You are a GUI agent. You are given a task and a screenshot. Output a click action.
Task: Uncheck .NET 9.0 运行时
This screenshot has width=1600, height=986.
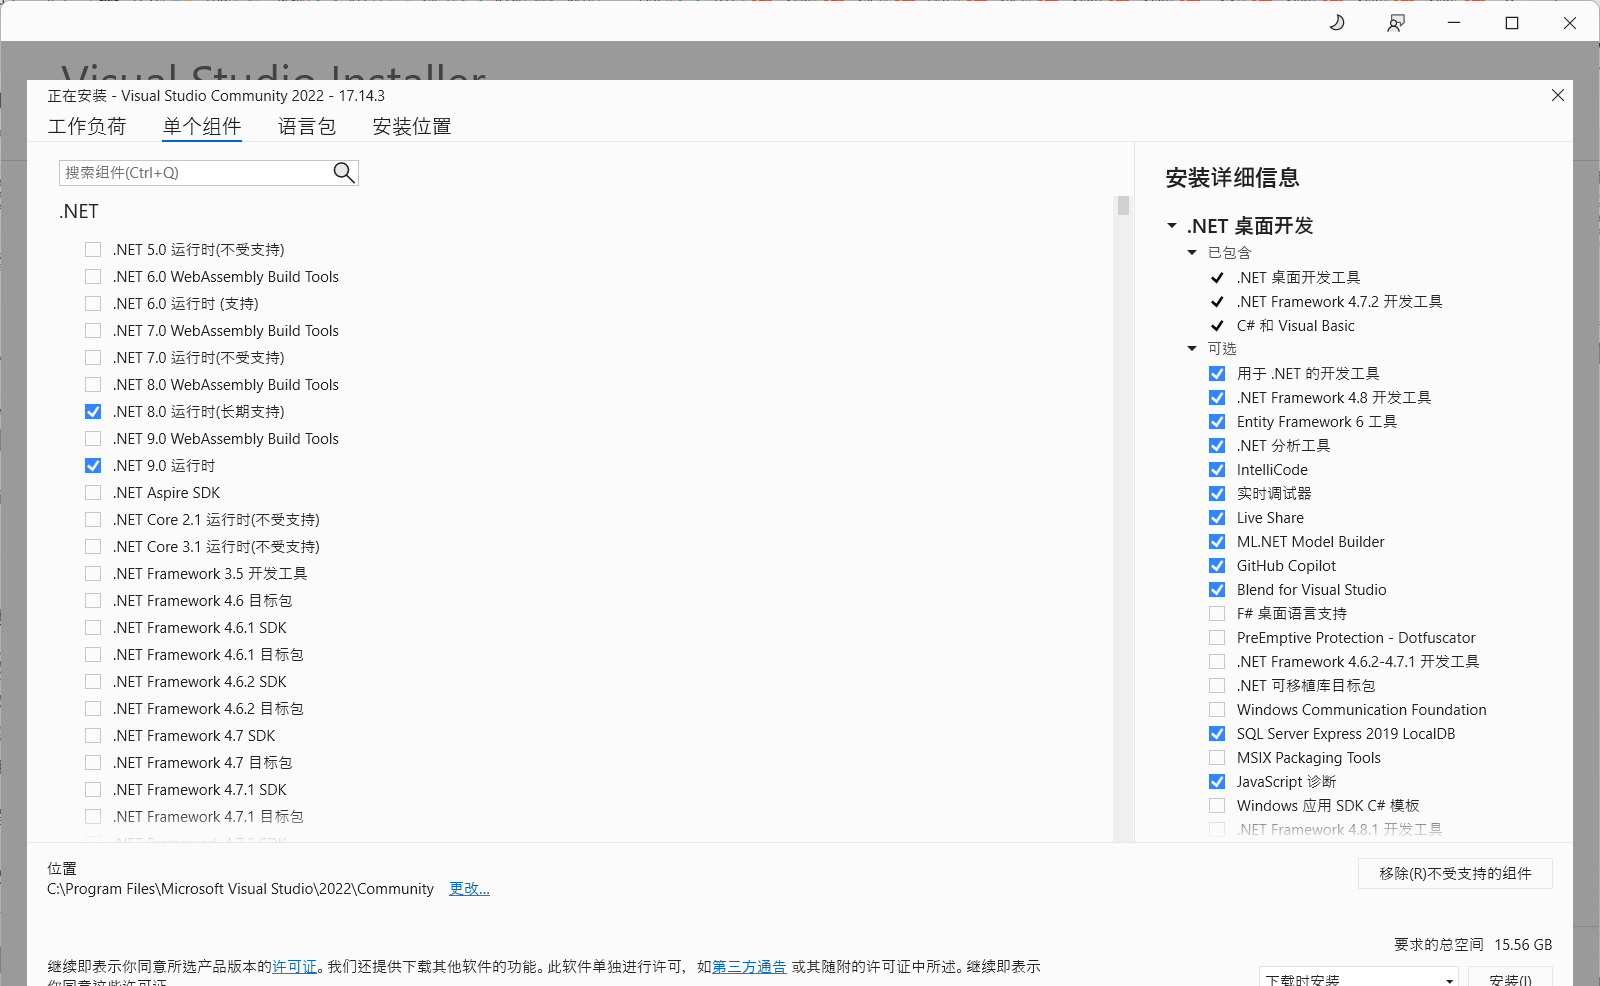93,466
